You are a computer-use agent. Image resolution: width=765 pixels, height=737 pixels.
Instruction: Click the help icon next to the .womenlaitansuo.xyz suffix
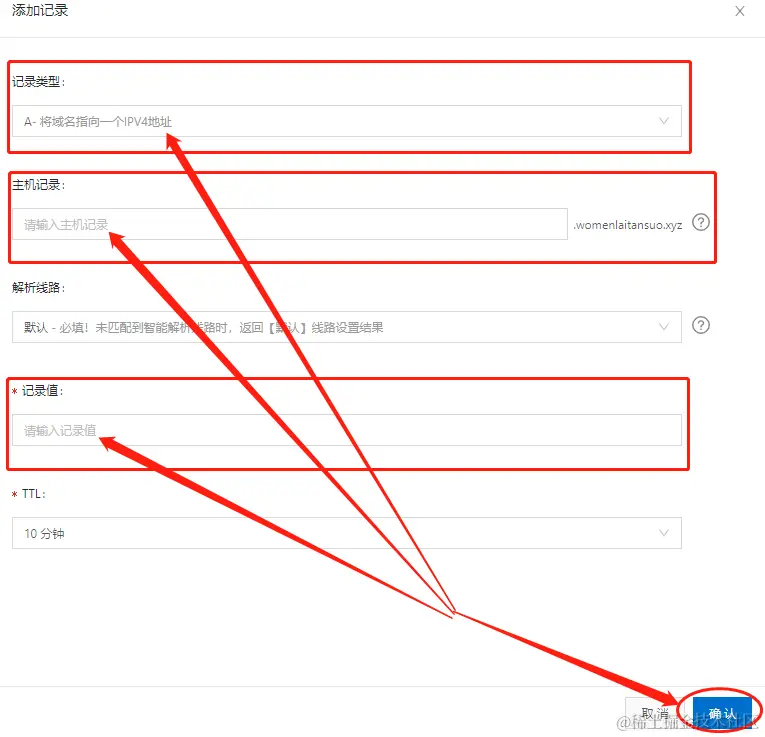[x=701, y=222]
